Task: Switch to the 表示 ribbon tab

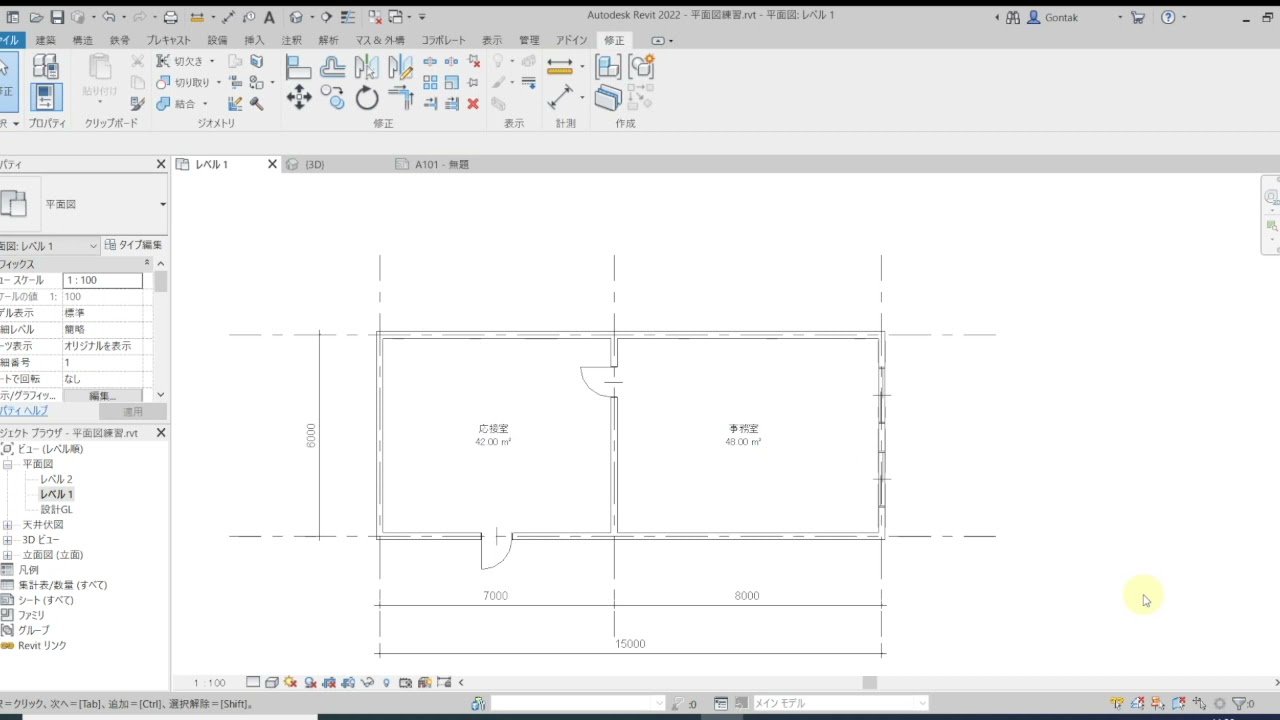Action: click(492, 40)
